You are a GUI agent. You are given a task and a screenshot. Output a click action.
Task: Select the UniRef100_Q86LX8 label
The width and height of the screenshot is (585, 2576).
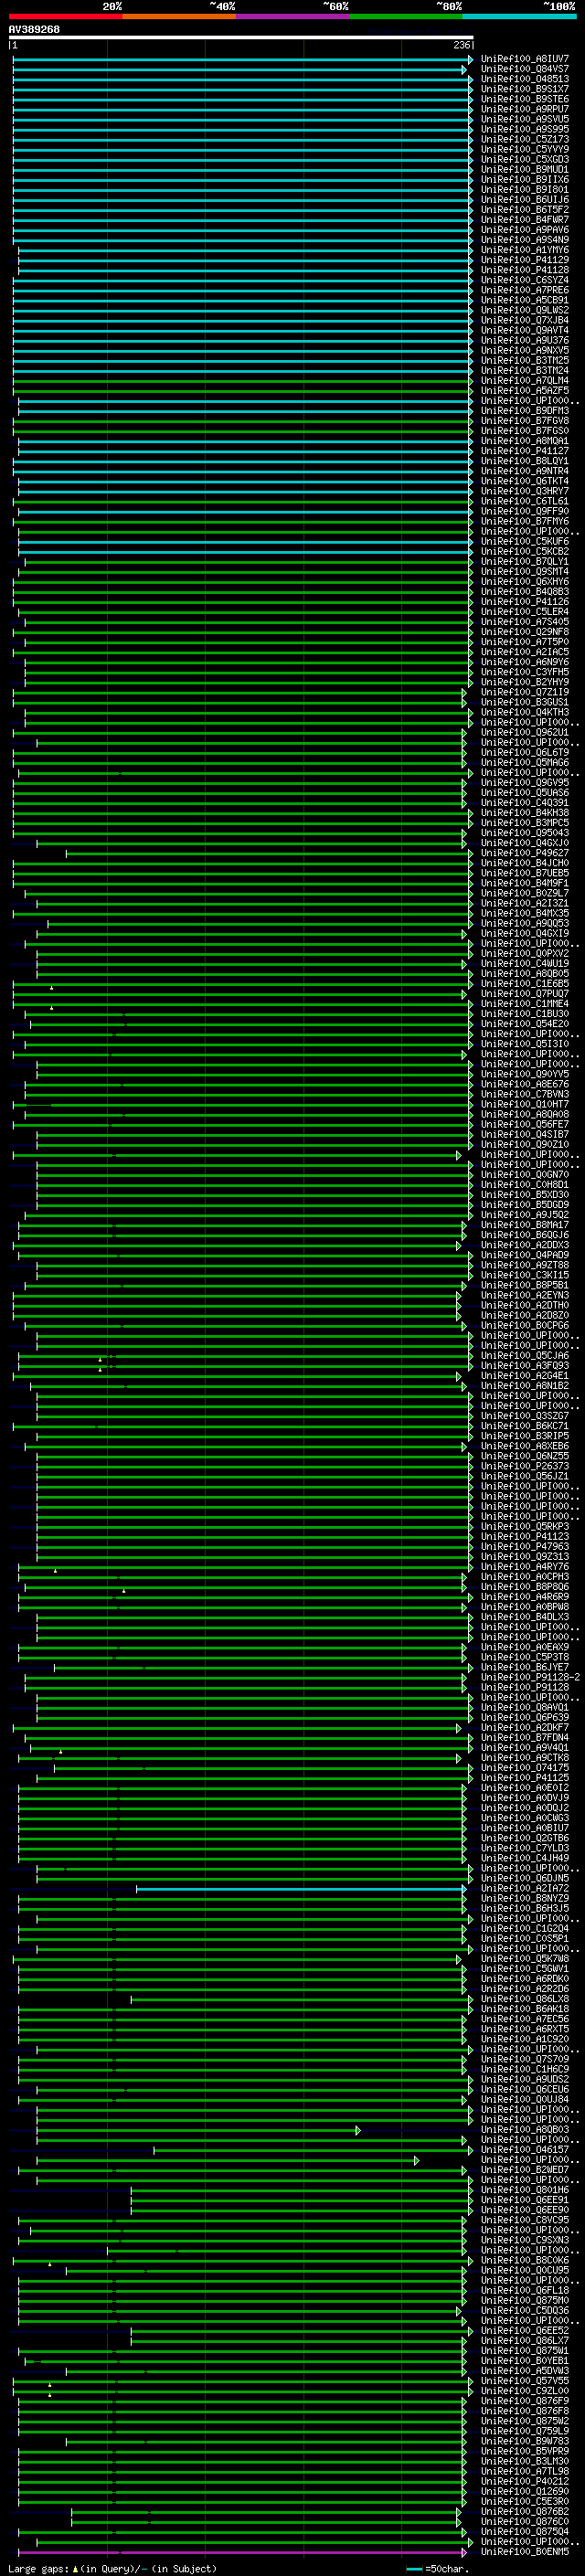[x=525, y=1999]
